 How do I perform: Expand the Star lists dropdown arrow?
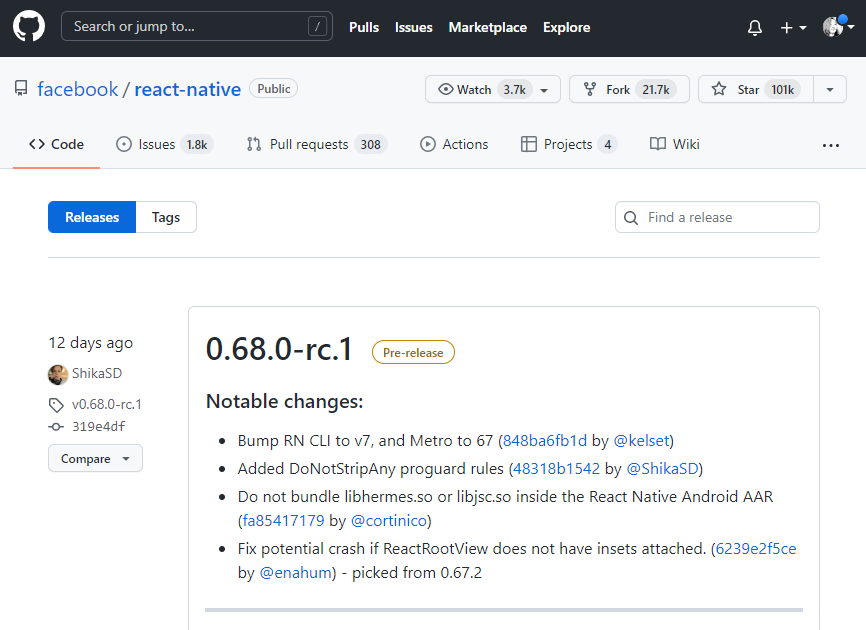(x=830, y=89)
